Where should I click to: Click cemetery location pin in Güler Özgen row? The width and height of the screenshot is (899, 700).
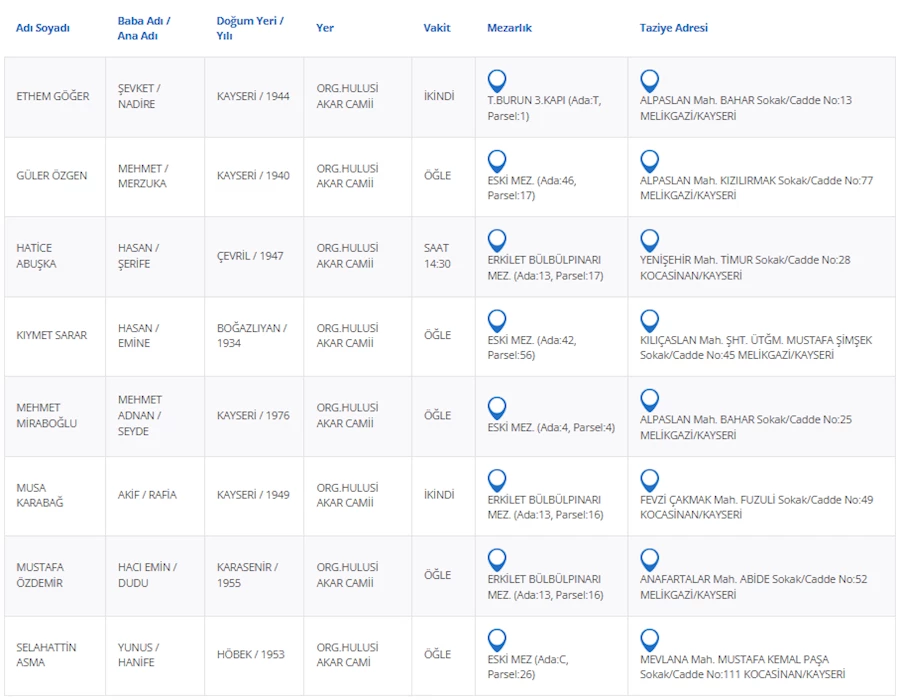coord(496,161)
